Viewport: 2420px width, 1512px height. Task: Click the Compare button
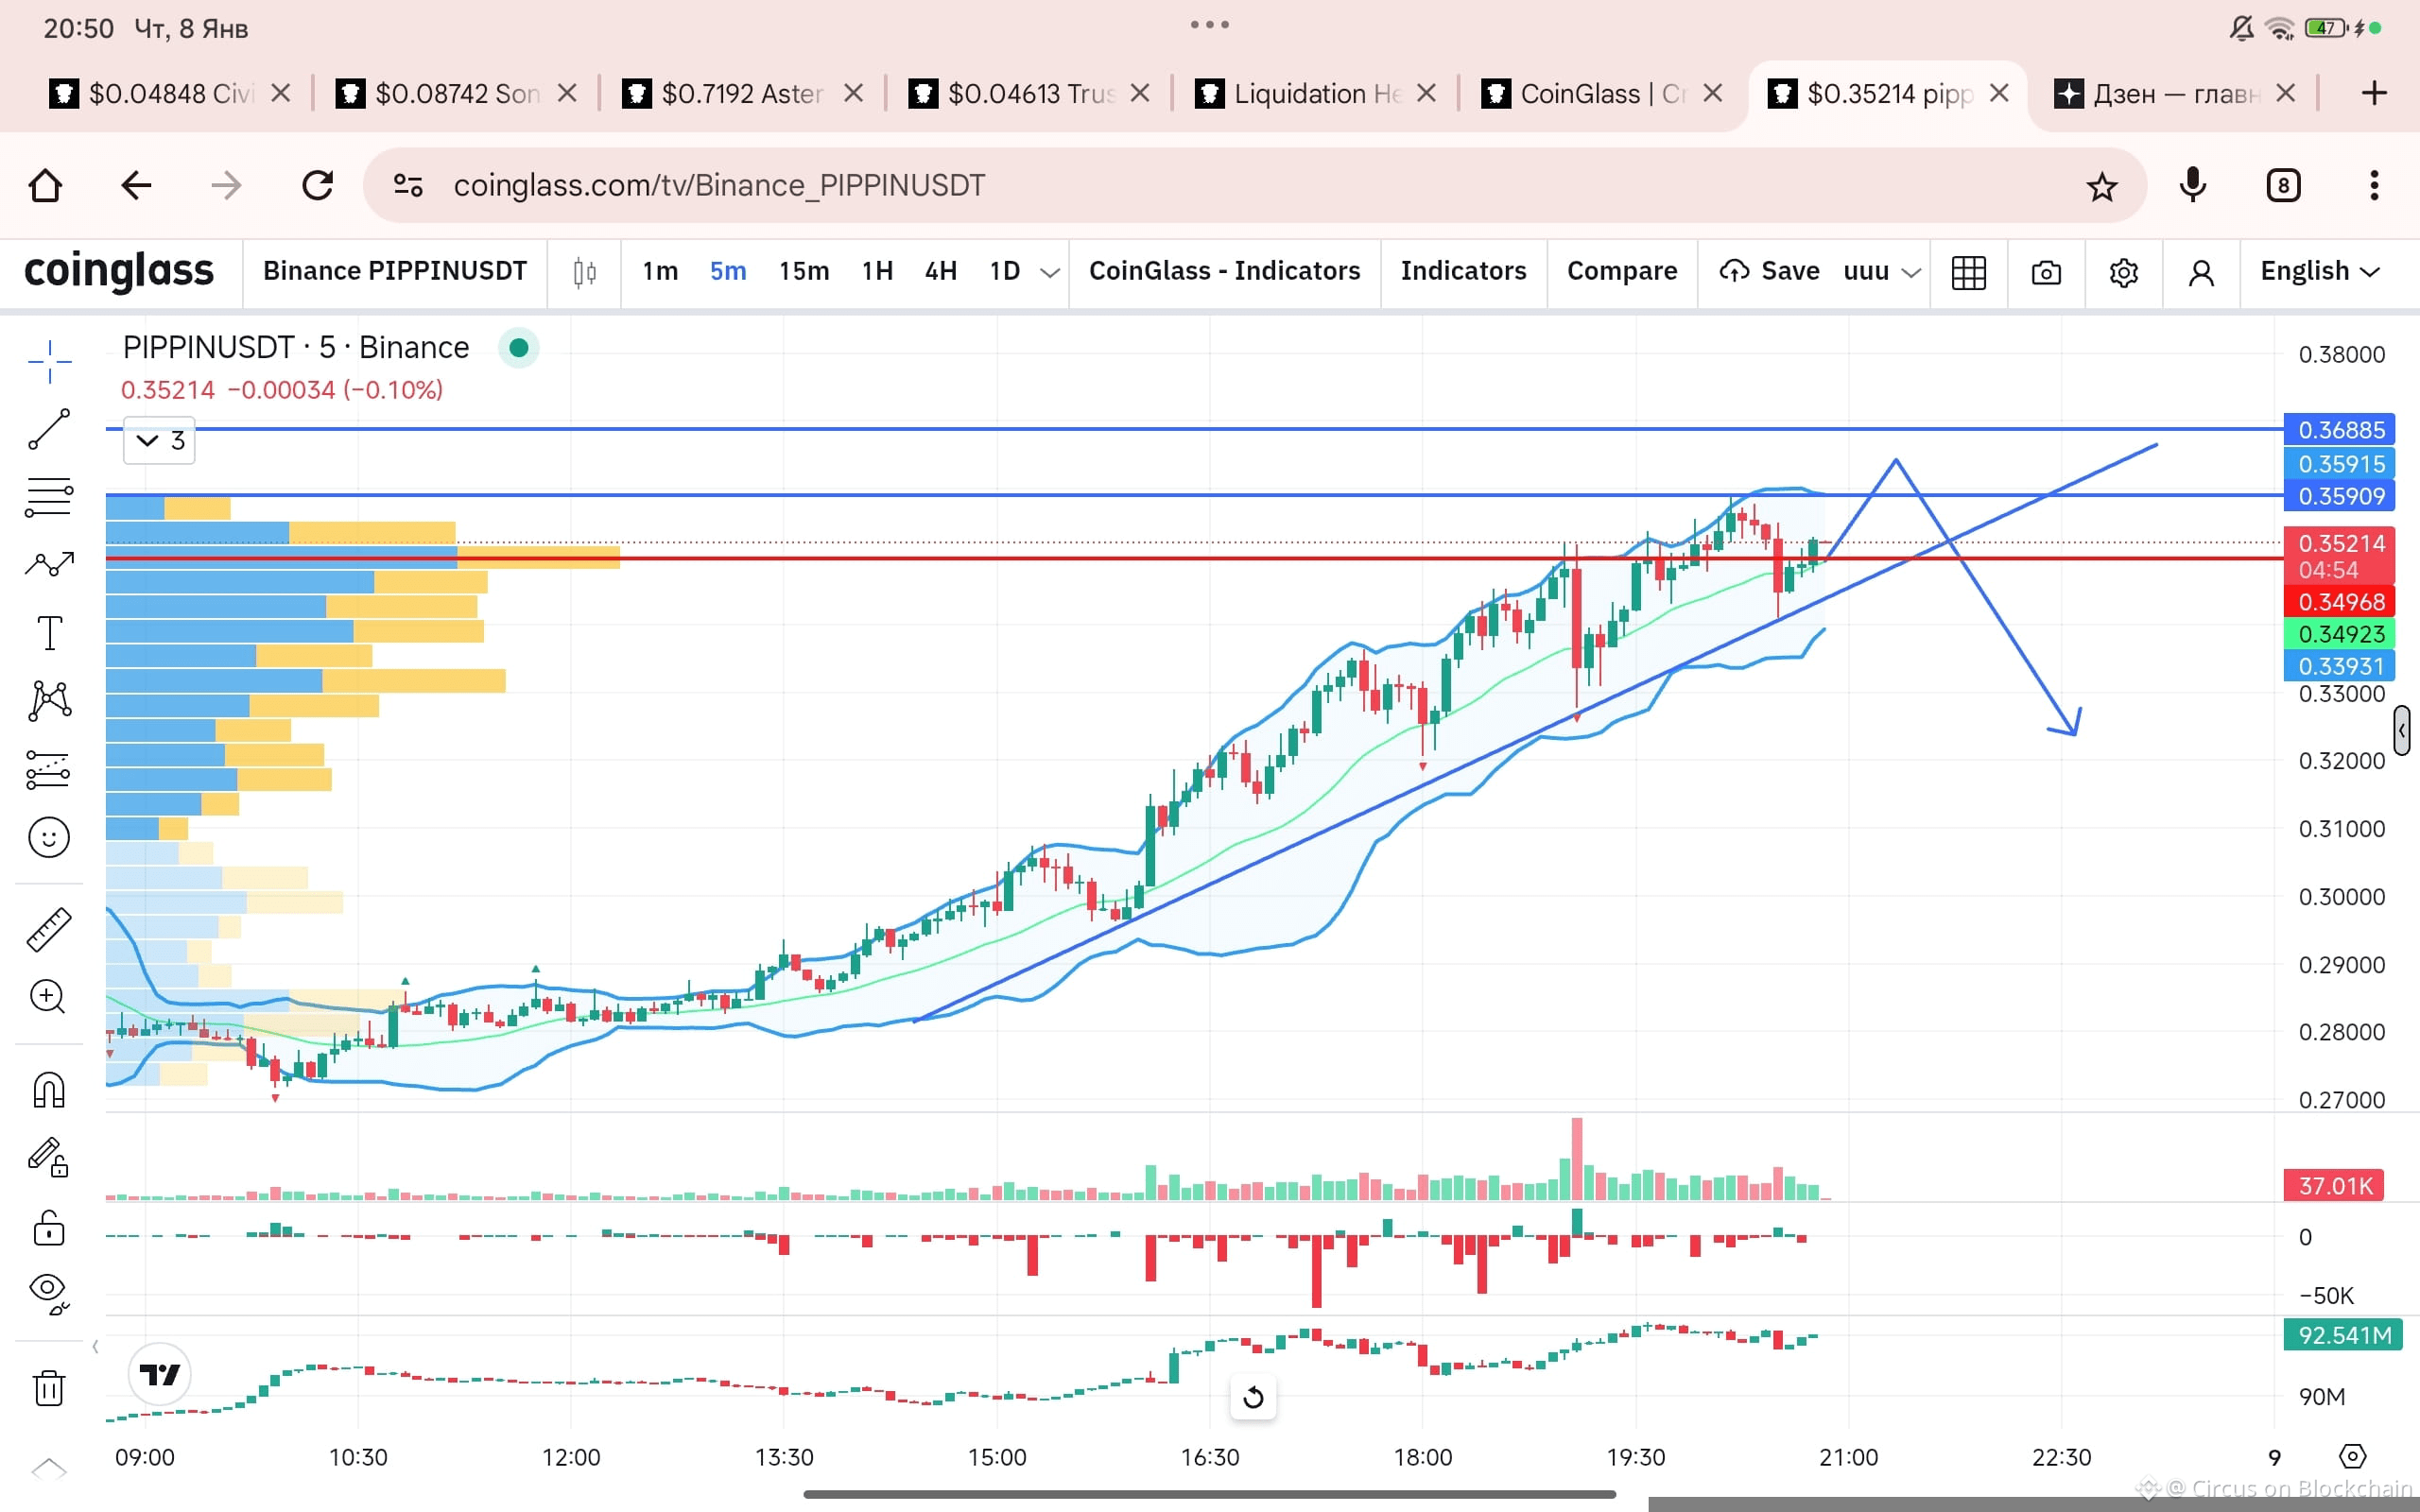click(1622, 271)
